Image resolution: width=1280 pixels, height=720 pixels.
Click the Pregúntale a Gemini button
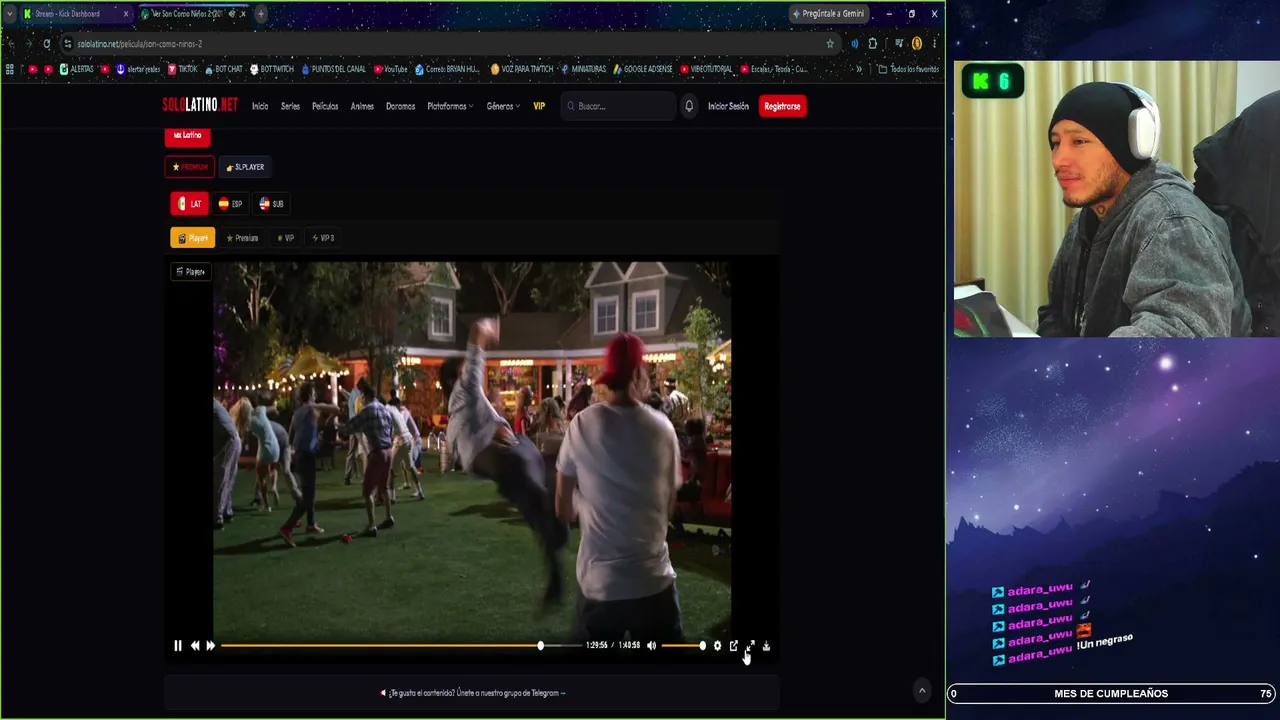pyautogui.click(x=828, y=14)
